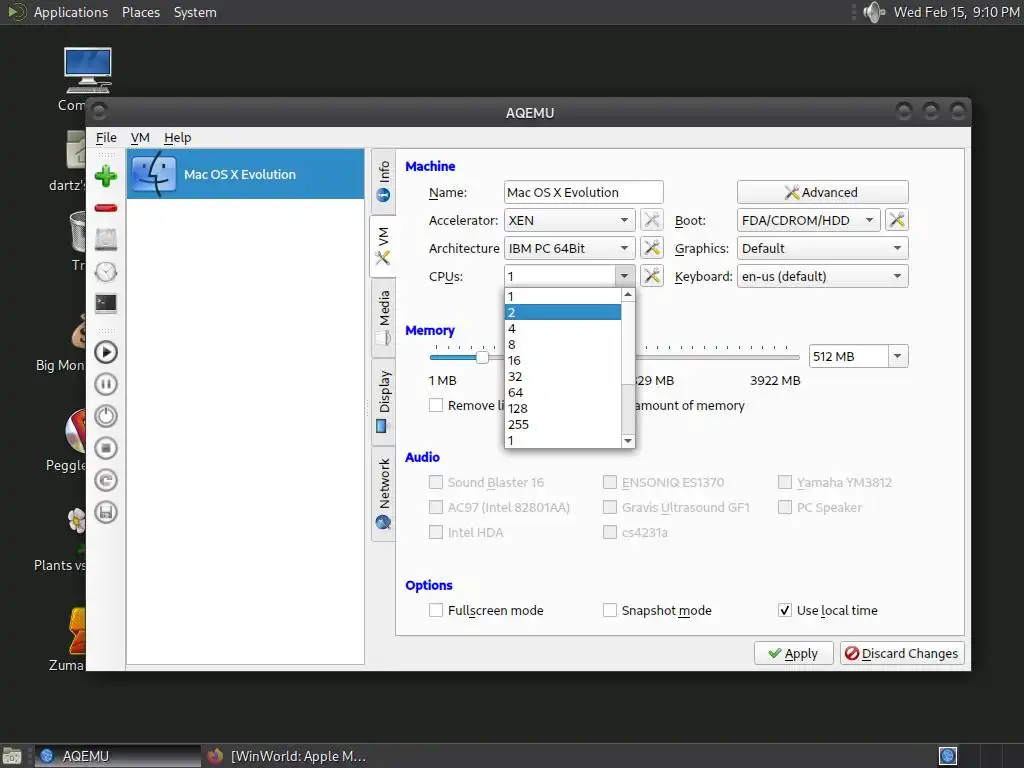The width and height of the screenshot is (1024, 768).
Task: Click the memory slider handle
Action: pyautogui.click(x=482, y=357)
